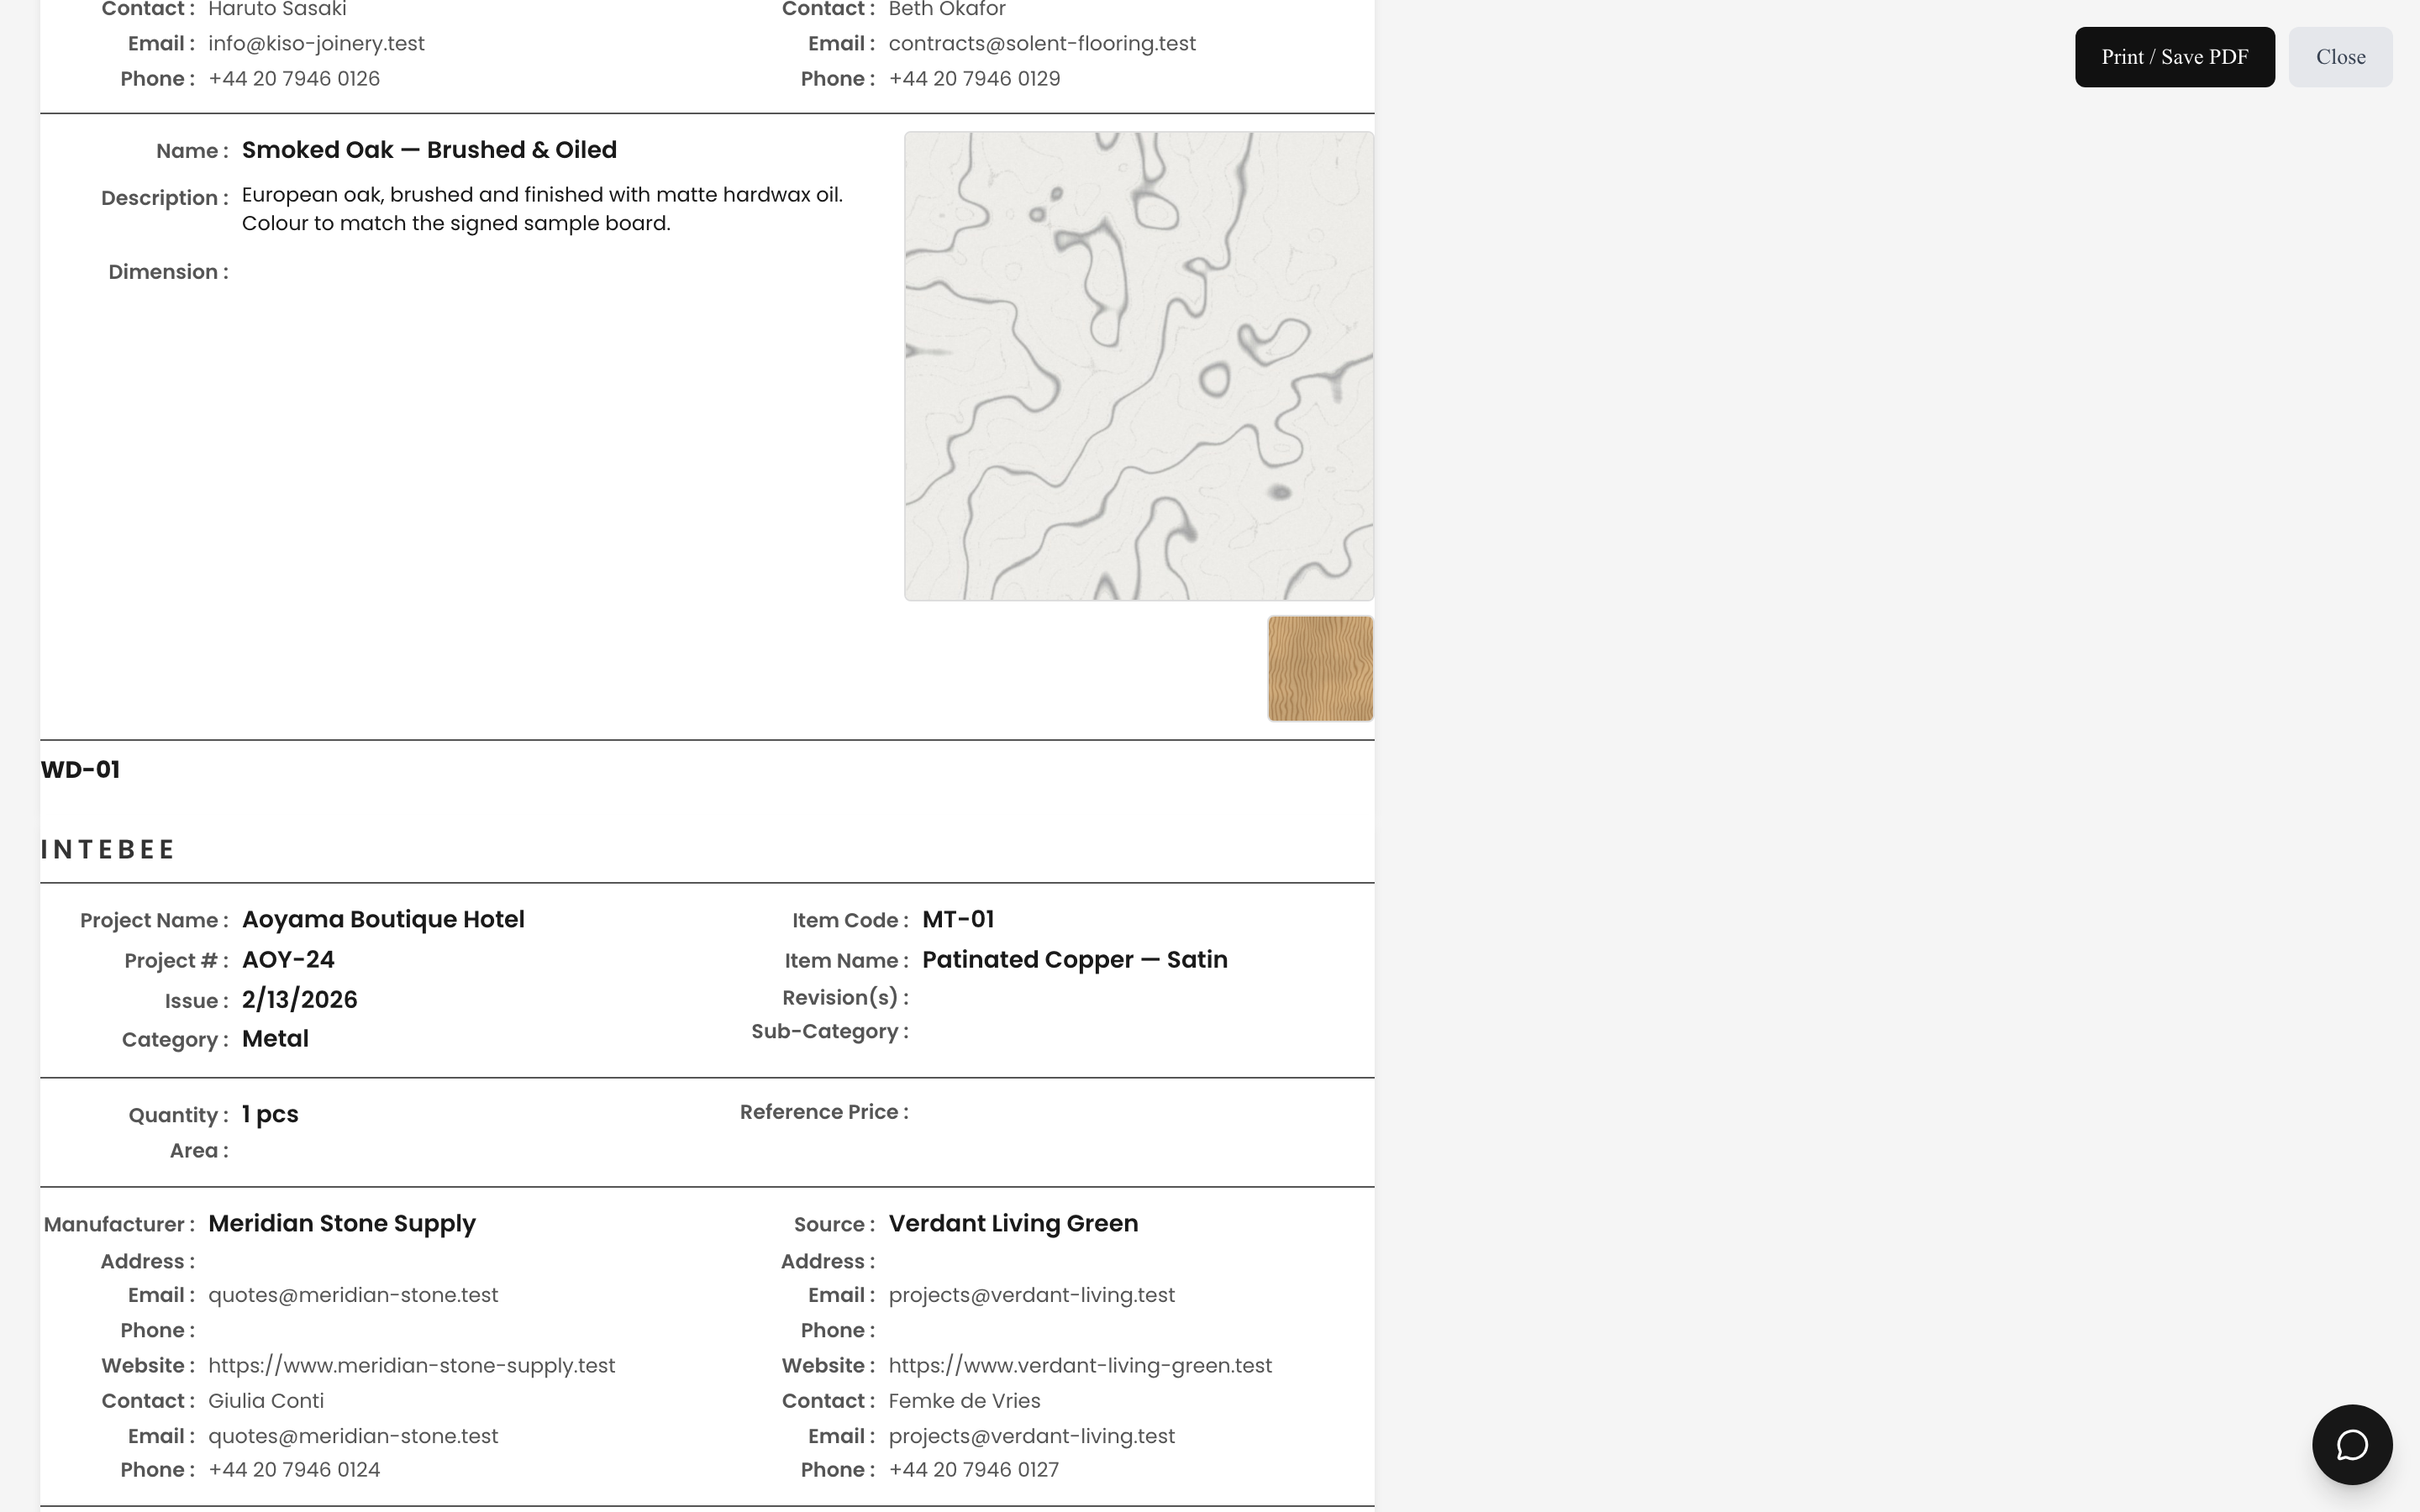Image resolution: width=2420 pixels, height=1512 pixels.
Task: Click contact name Haruto Sasaki
Action: click(x=277, y=10)
